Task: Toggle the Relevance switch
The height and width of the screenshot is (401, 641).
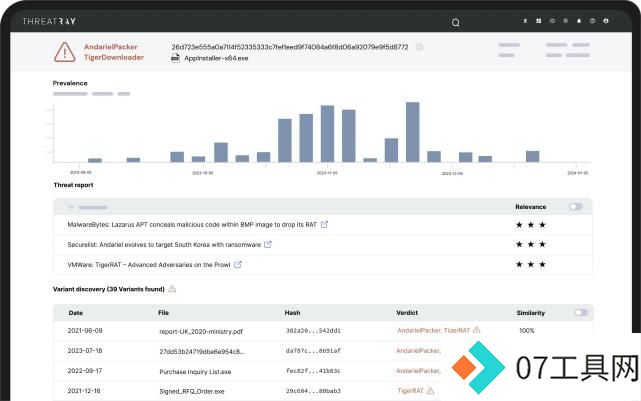Action: (x=576, y=207)
